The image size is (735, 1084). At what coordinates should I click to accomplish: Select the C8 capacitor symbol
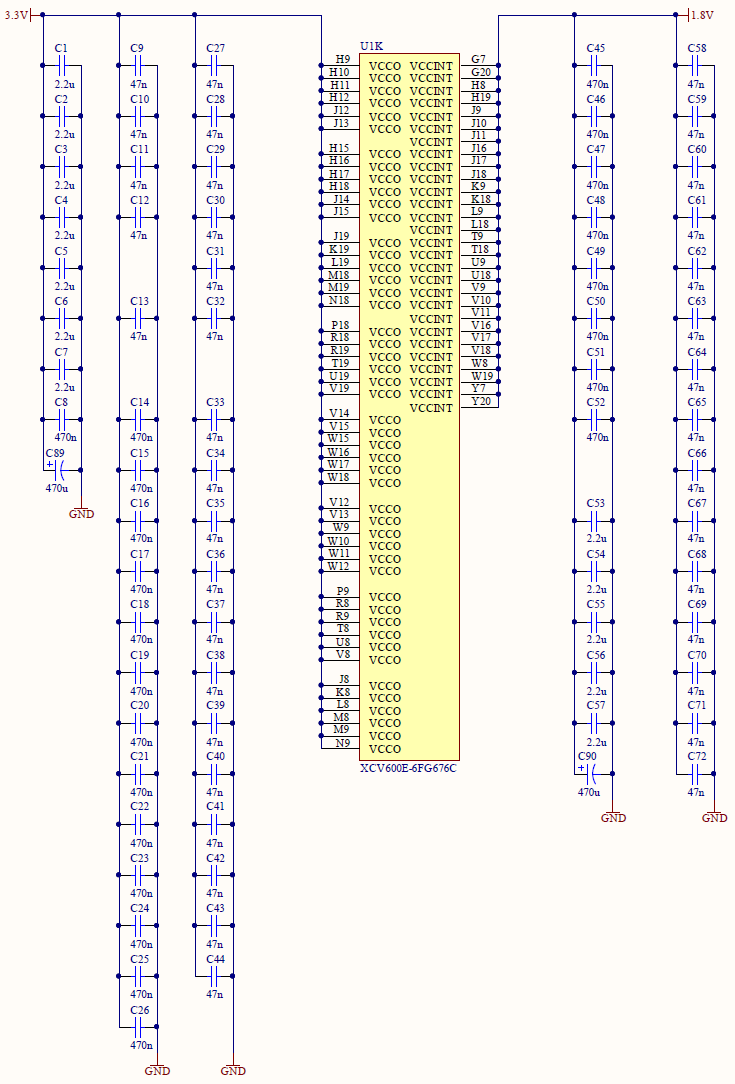62,419
